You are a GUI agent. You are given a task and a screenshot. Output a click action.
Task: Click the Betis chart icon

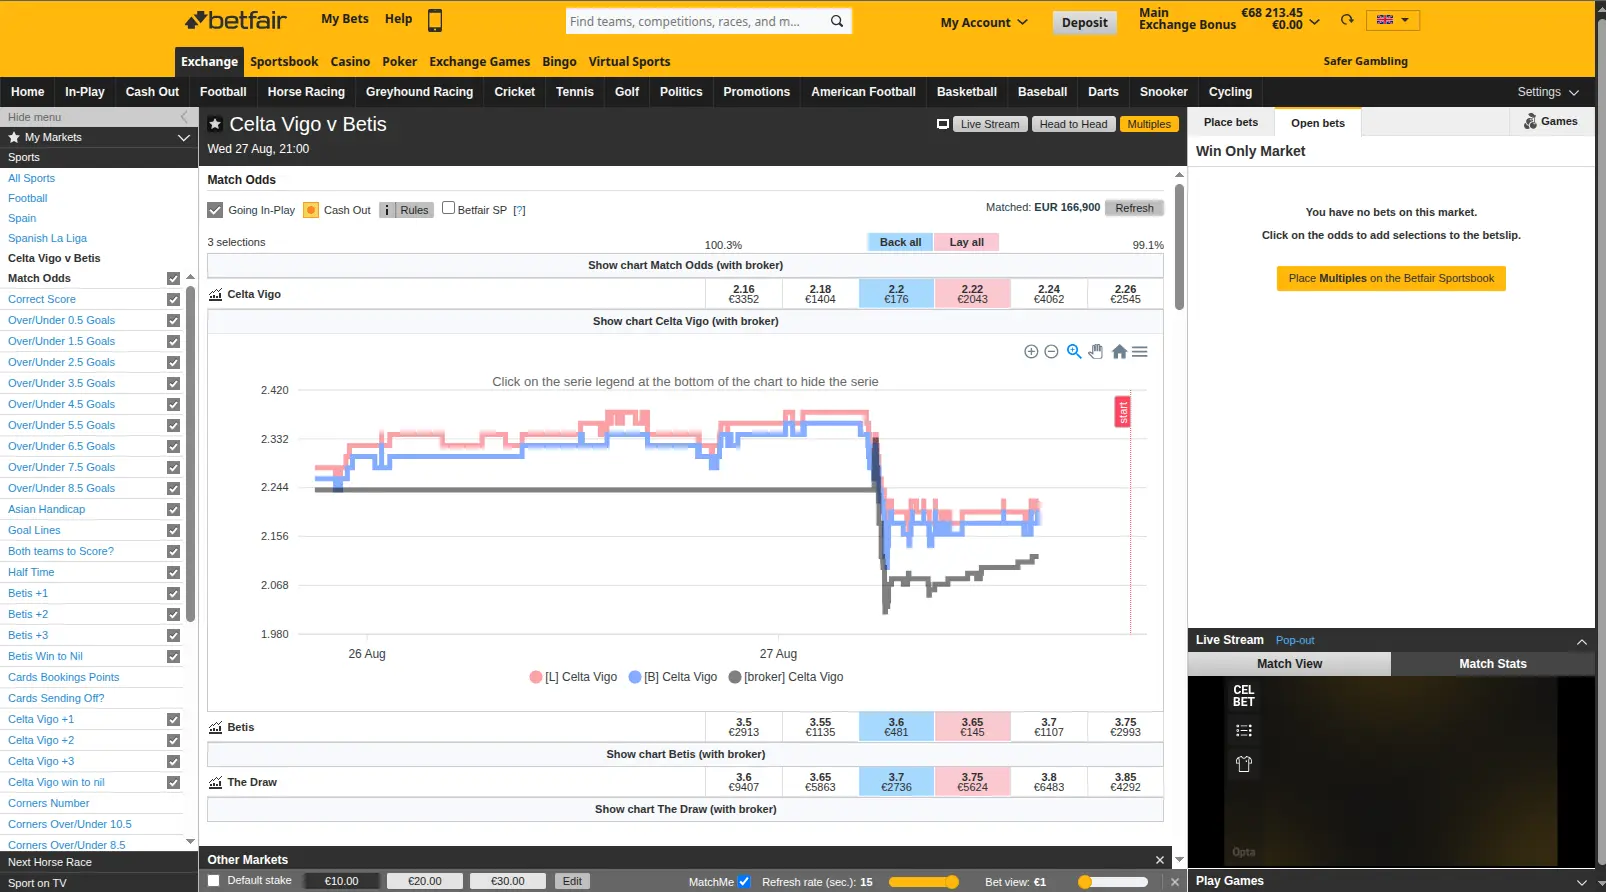pyautogui.click(x=215, y=727)
